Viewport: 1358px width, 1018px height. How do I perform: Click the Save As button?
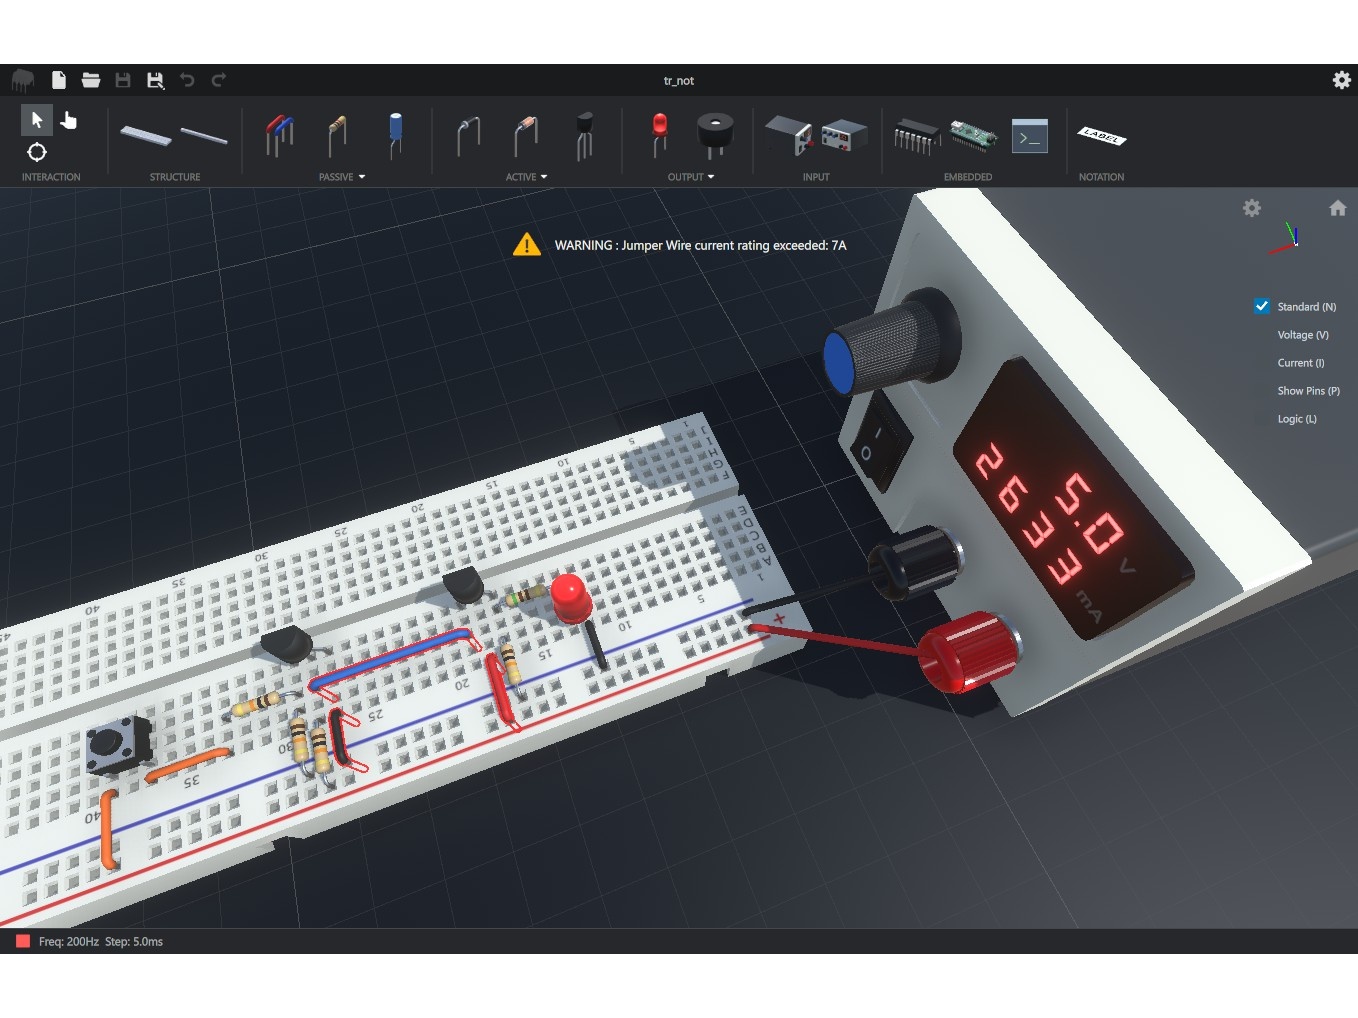[155, 80]
